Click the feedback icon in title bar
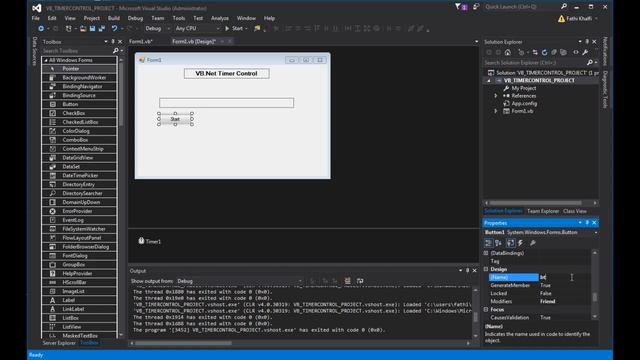640x360 pixels. tap(476, 7)
